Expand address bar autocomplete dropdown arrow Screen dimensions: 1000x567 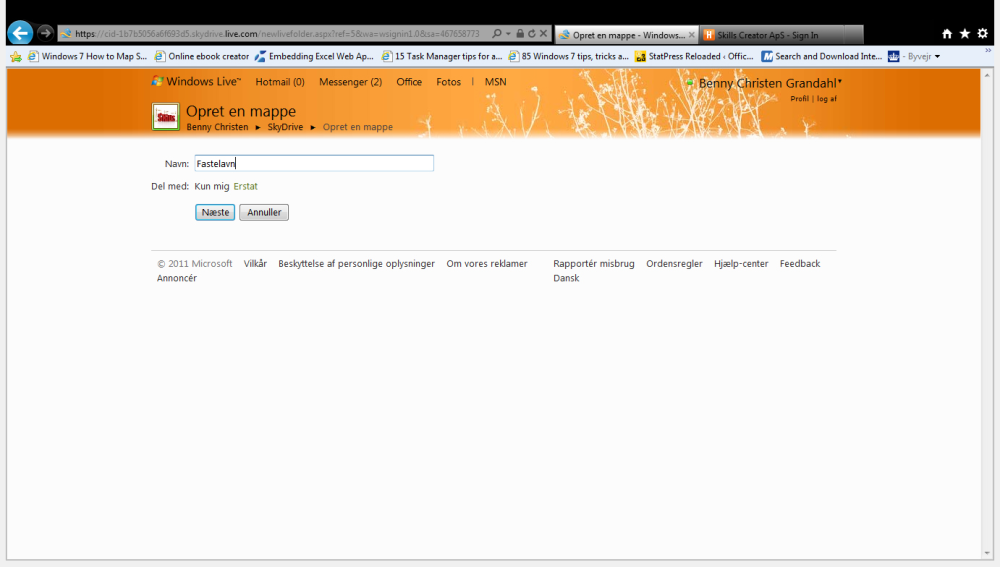(x=508, y=34)
